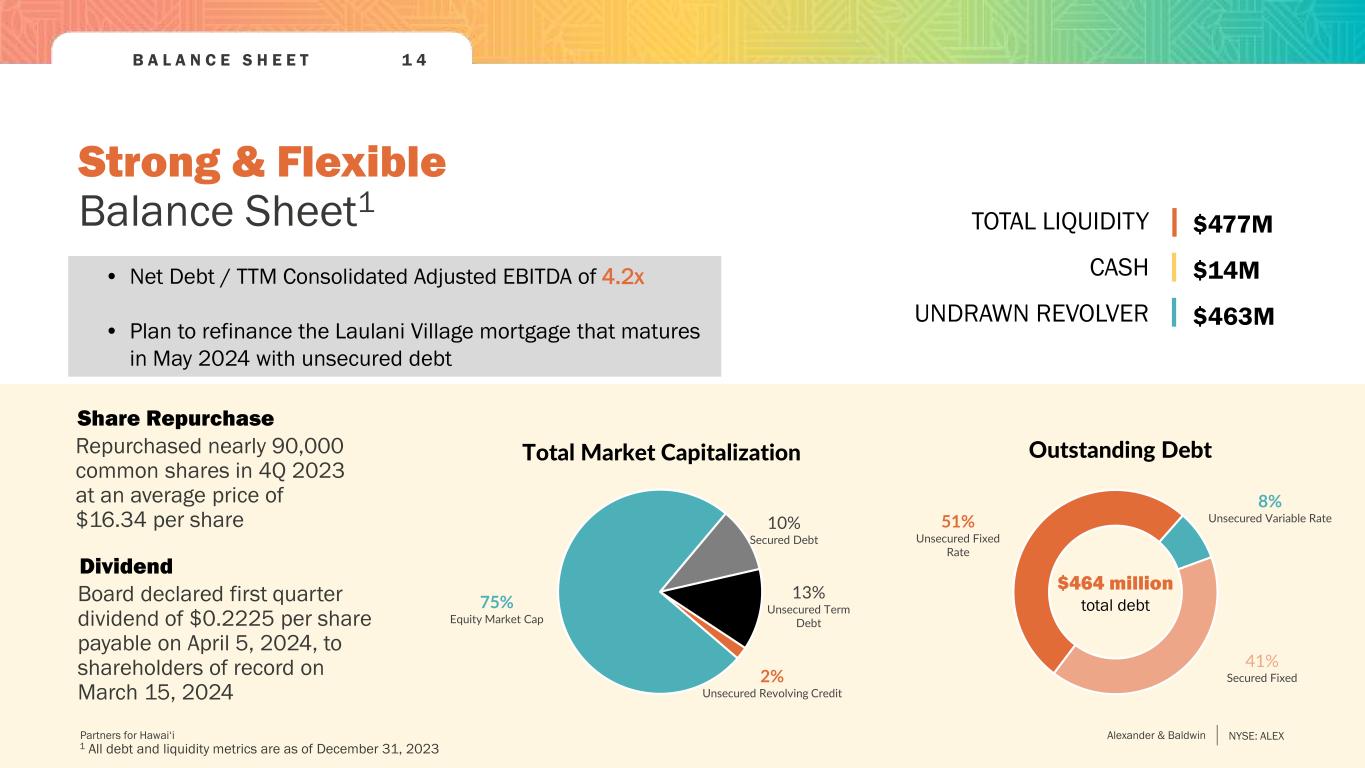This screenshot has height=768, width=1365.
Task: Click the $477M total liquidity value
Action: pyautogui.click(x=1233, y=224)
